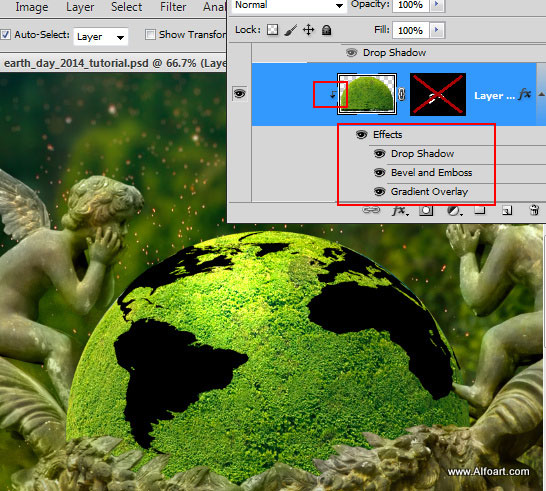
Task: Toggle the Auto-Select checkbox
Action: click(x=5, y=35)
